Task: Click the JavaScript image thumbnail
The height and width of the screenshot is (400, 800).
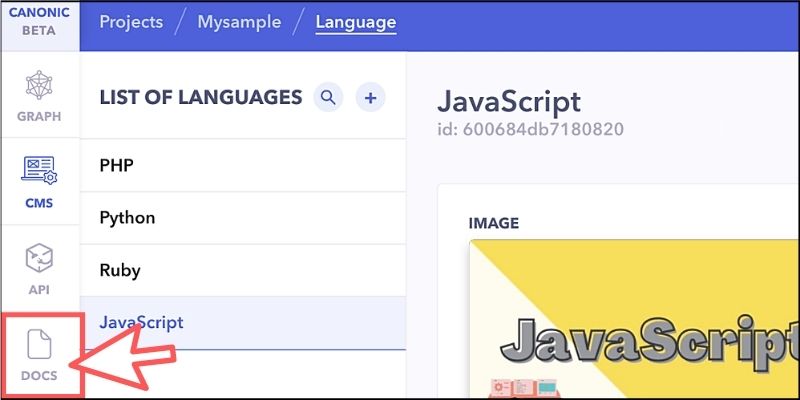Action: [x=634, y=319]
